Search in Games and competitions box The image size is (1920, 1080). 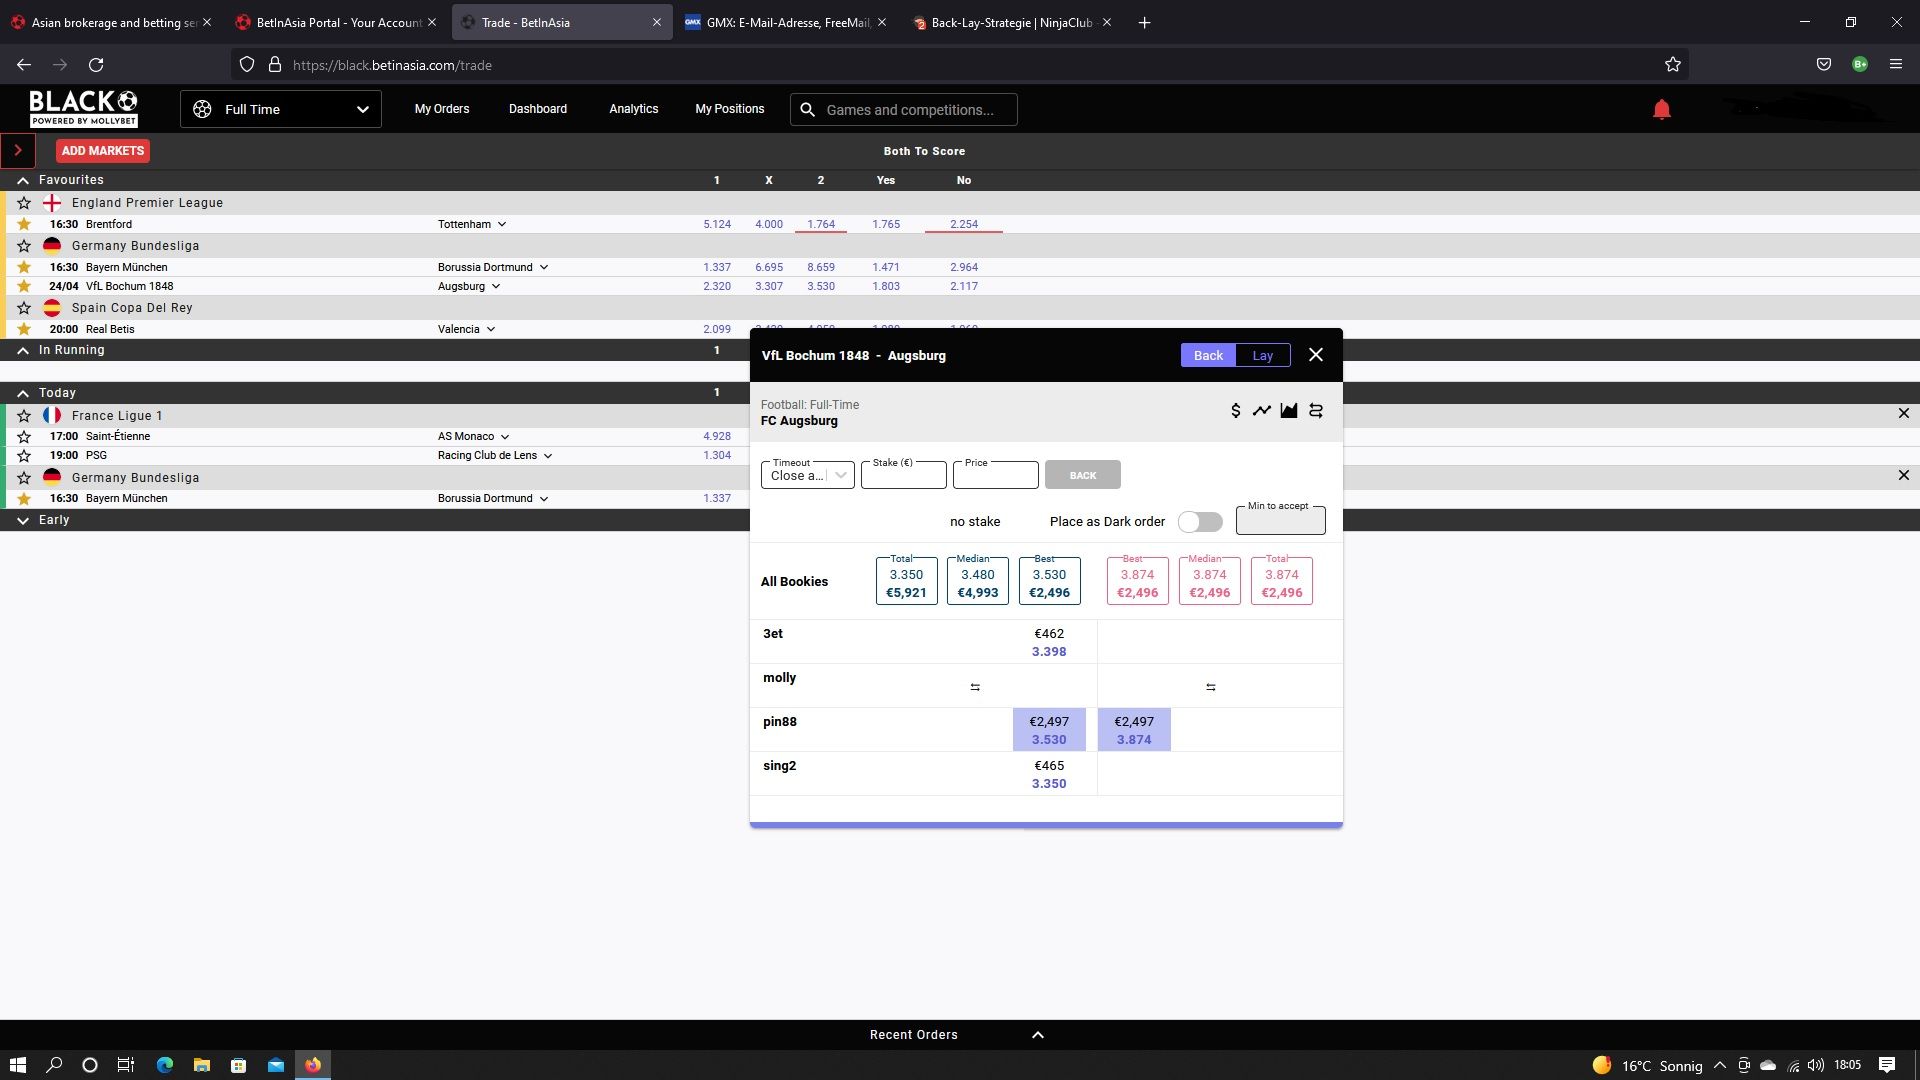pos(904,110)
